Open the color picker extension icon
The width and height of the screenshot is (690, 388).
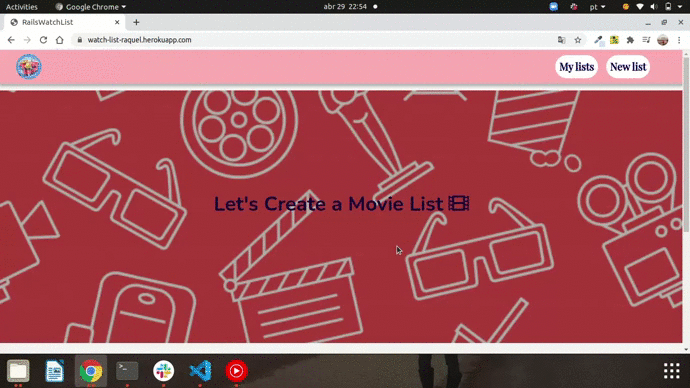click(598, 40)
